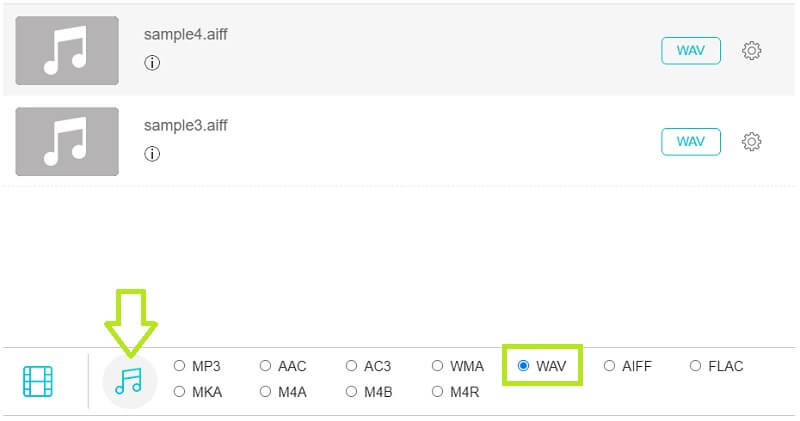Select the AC3 radio option
Screen dimensions: 800x421
[352, 366]
